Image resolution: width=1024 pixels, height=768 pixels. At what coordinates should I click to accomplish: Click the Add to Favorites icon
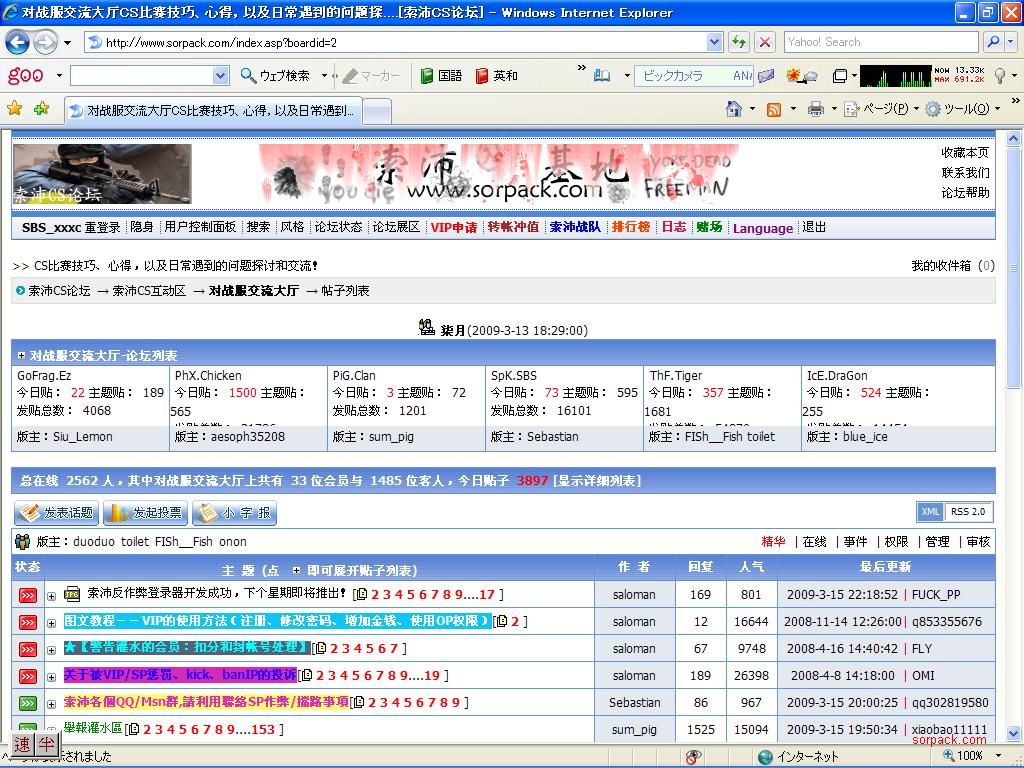41,109
